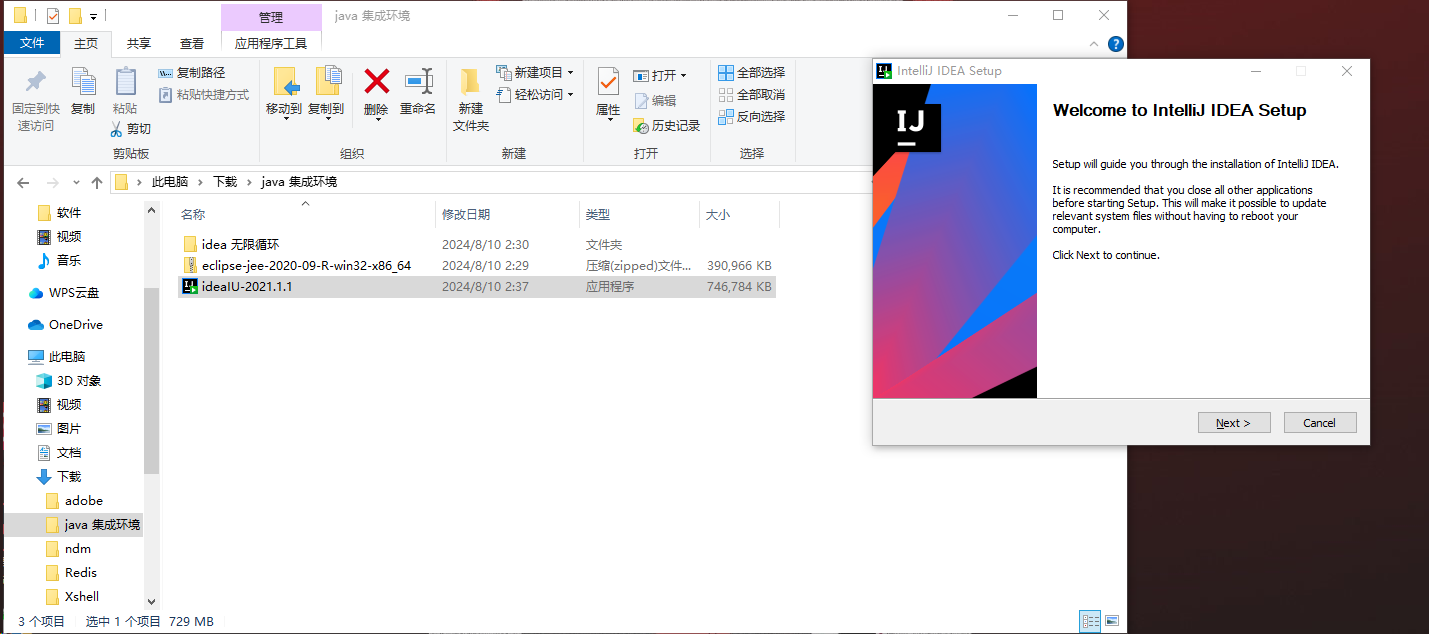Click 下载 in the address bar
This screenshot has height=634, width=1429.
(x=225, y=182)
